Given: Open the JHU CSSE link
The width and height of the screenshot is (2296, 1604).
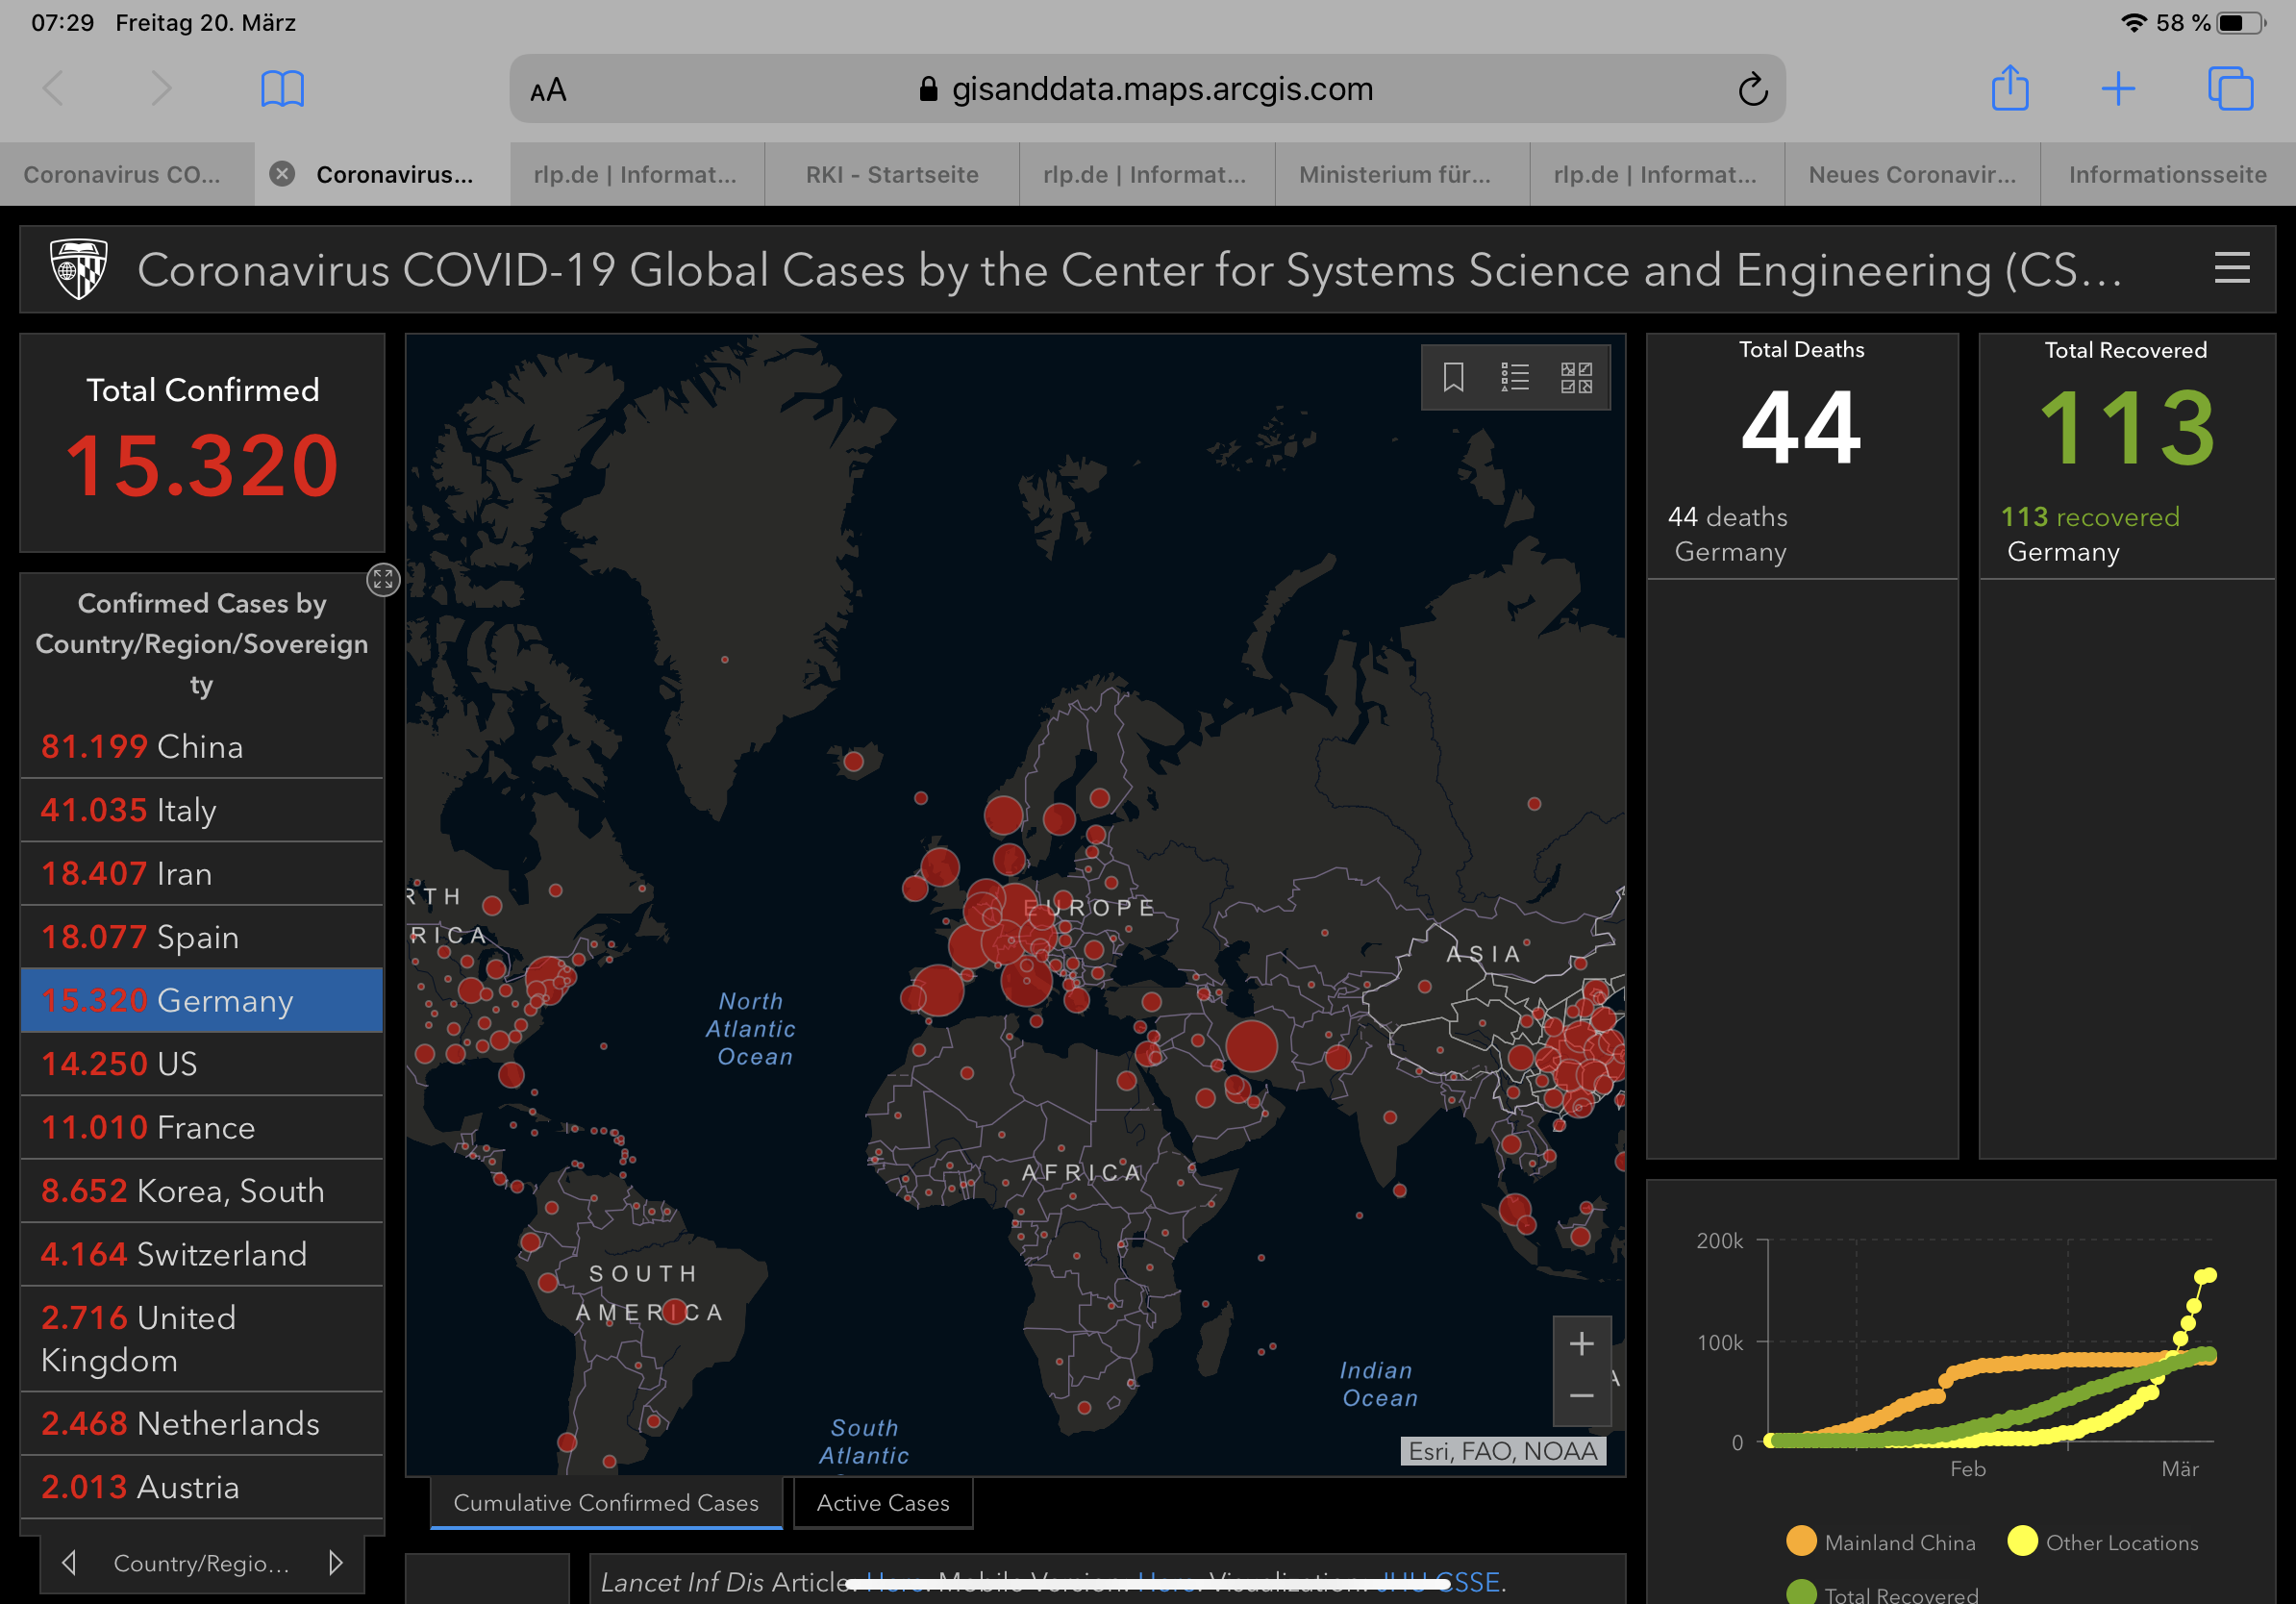Looking at the screenshot, I should 1438,1582.
